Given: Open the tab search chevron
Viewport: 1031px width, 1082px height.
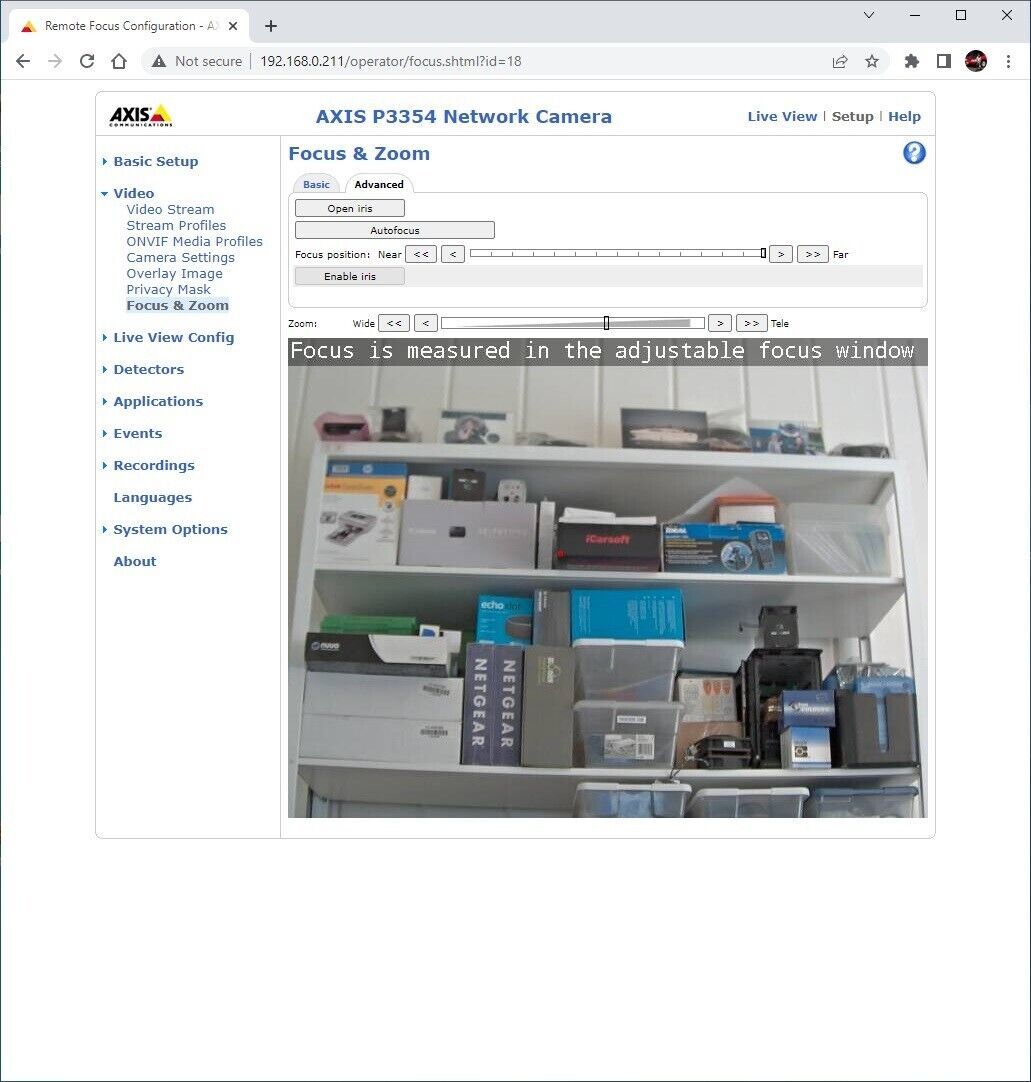Looking at the screenshot, I should tap(869, 15).
